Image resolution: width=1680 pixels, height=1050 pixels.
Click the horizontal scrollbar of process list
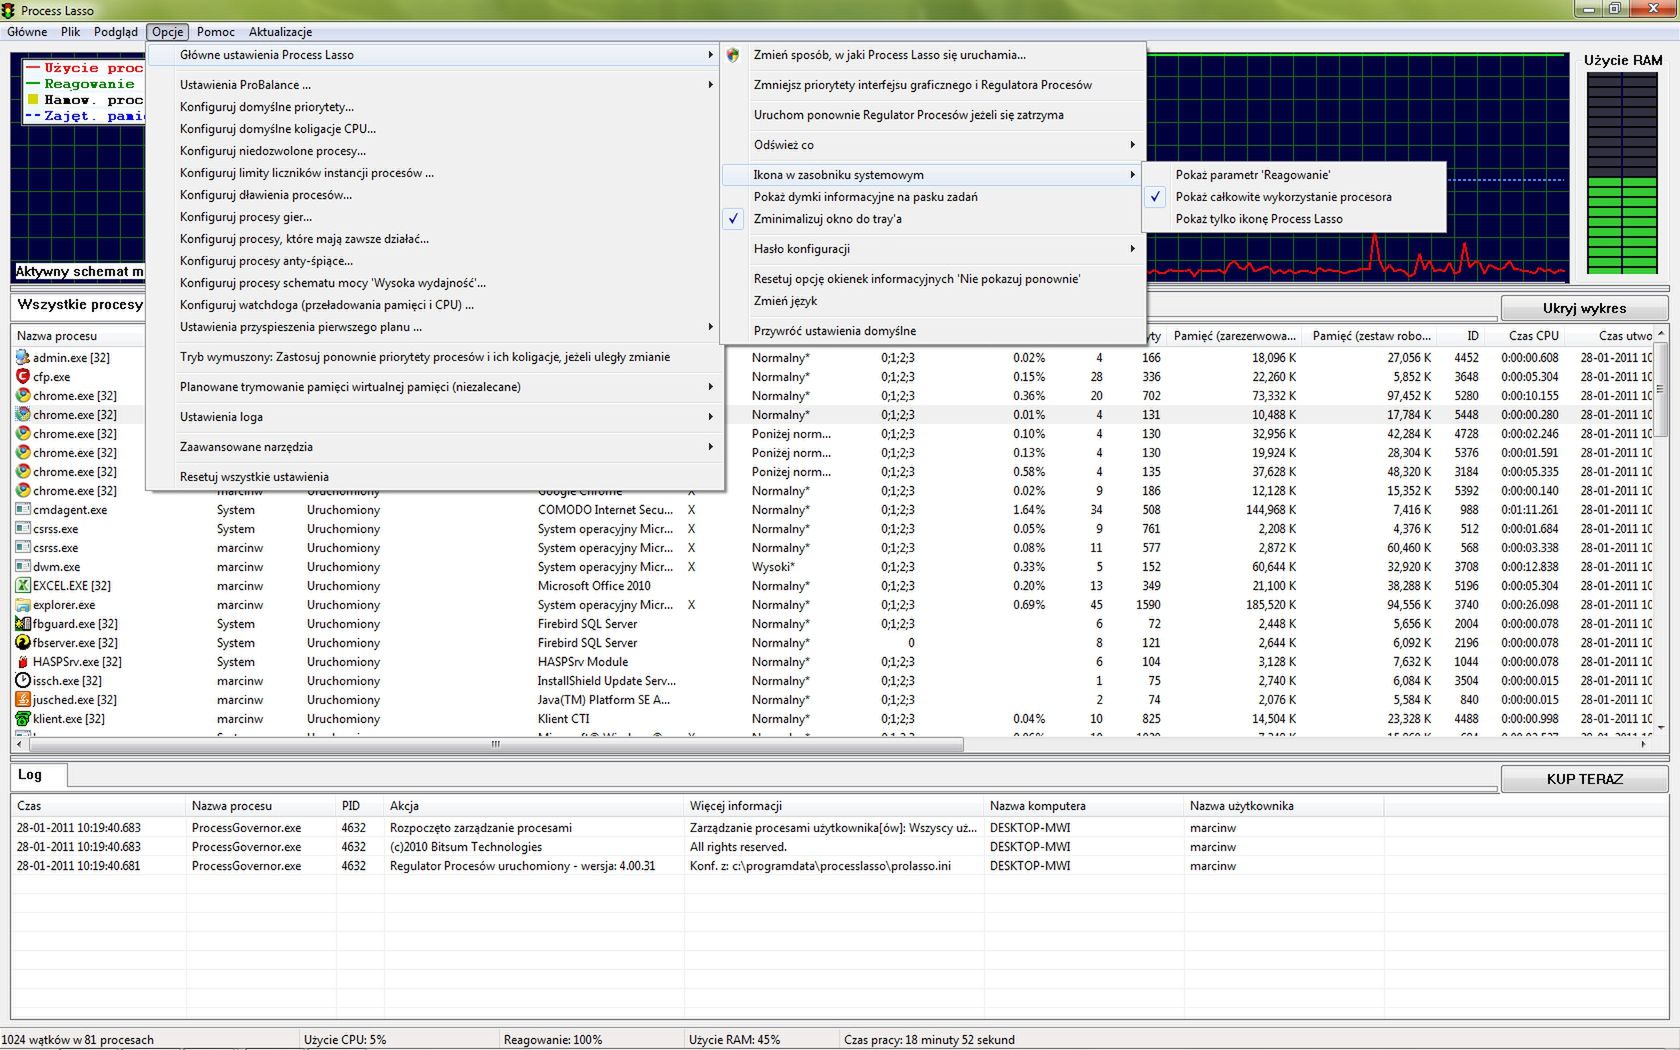pyautogui.click(x=495, y=744)
